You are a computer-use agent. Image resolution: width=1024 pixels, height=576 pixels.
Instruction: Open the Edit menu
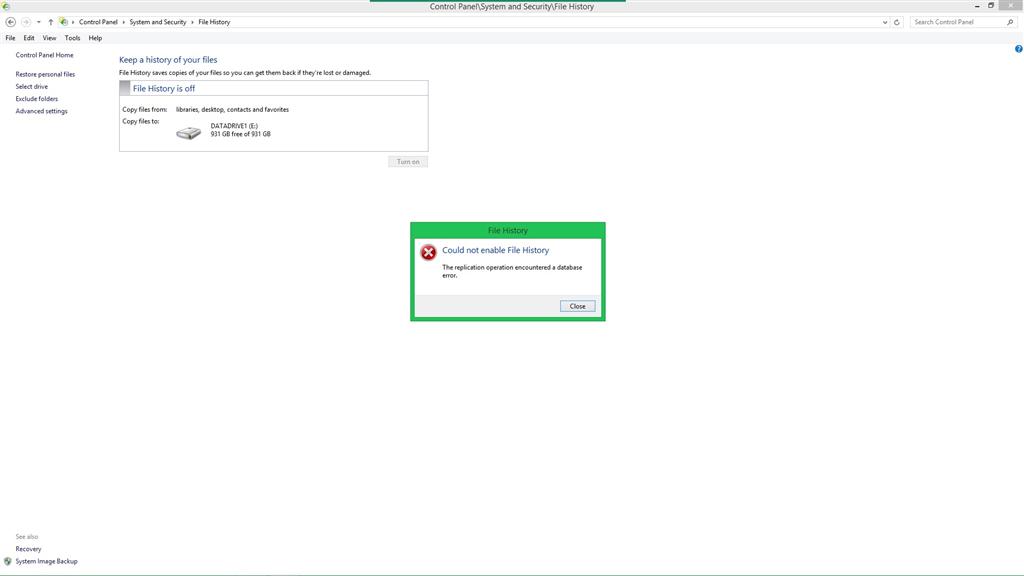[x=29, y=38]
